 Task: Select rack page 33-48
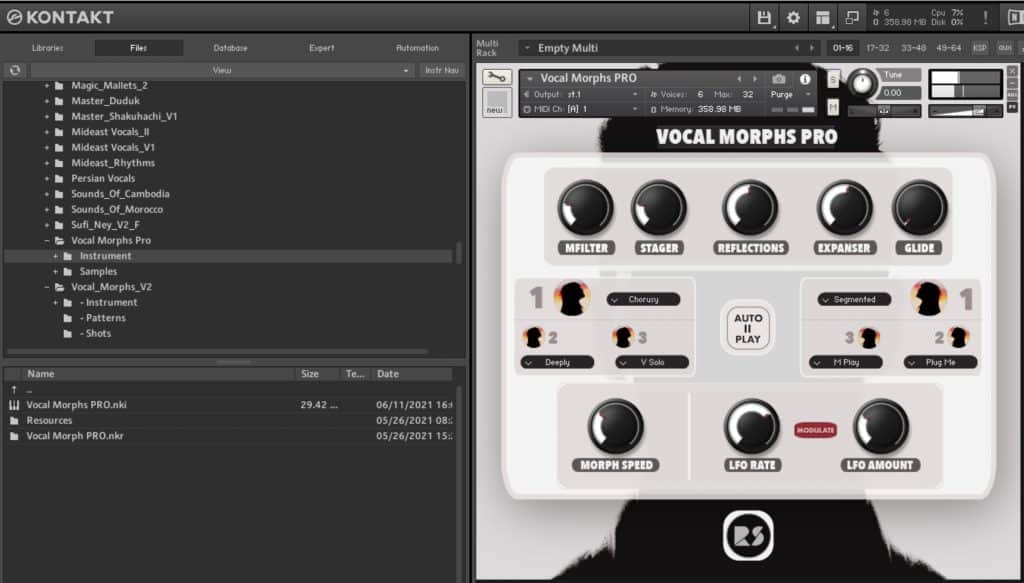[x=913, y=48]
